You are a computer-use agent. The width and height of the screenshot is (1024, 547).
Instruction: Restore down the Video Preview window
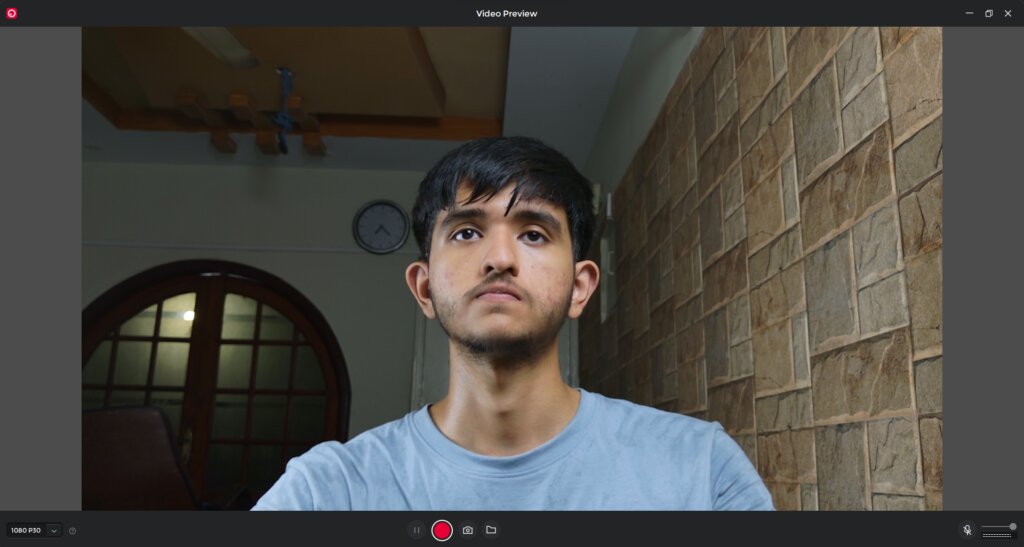(989, 13)
